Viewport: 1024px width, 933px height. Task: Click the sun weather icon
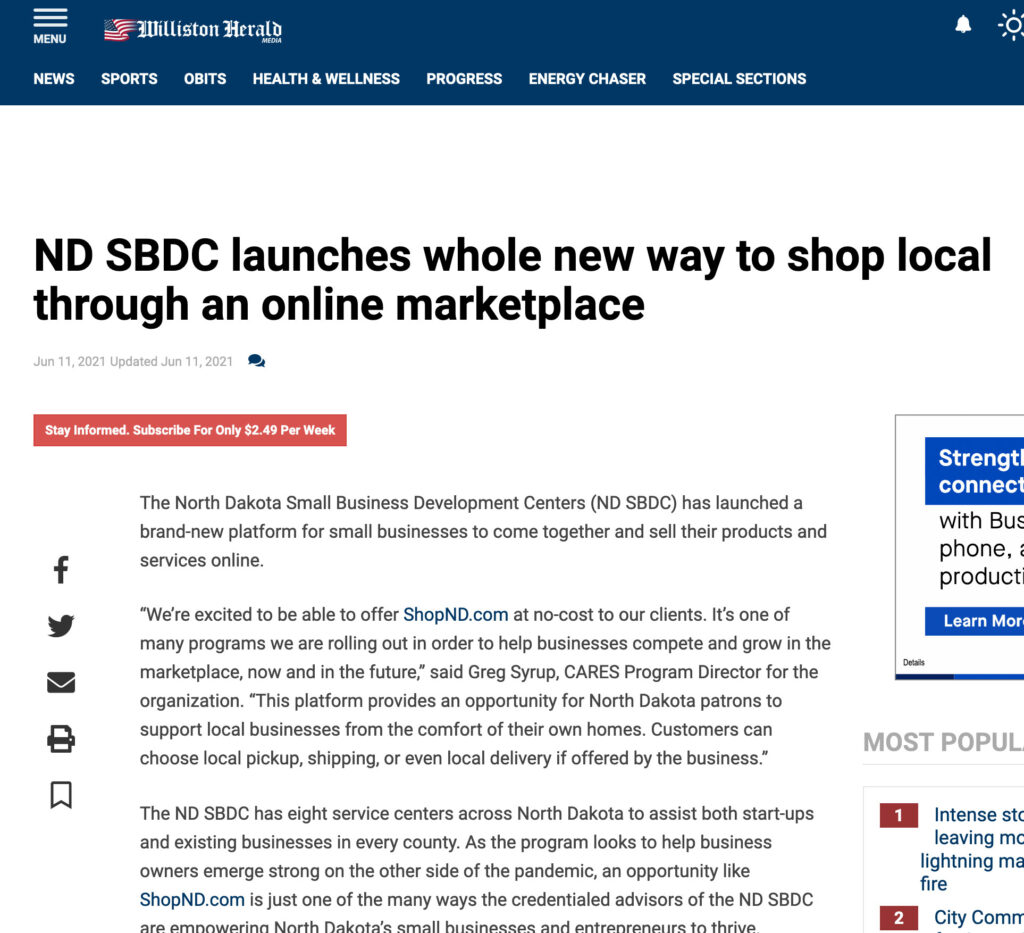(x=1012, y=26)
